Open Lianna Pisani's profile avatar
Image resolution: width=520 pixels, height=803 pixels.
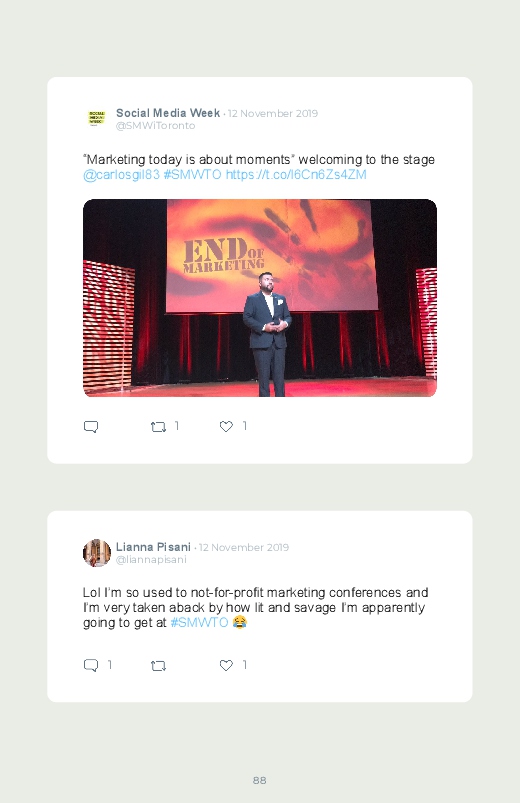(x=97, y=553)
